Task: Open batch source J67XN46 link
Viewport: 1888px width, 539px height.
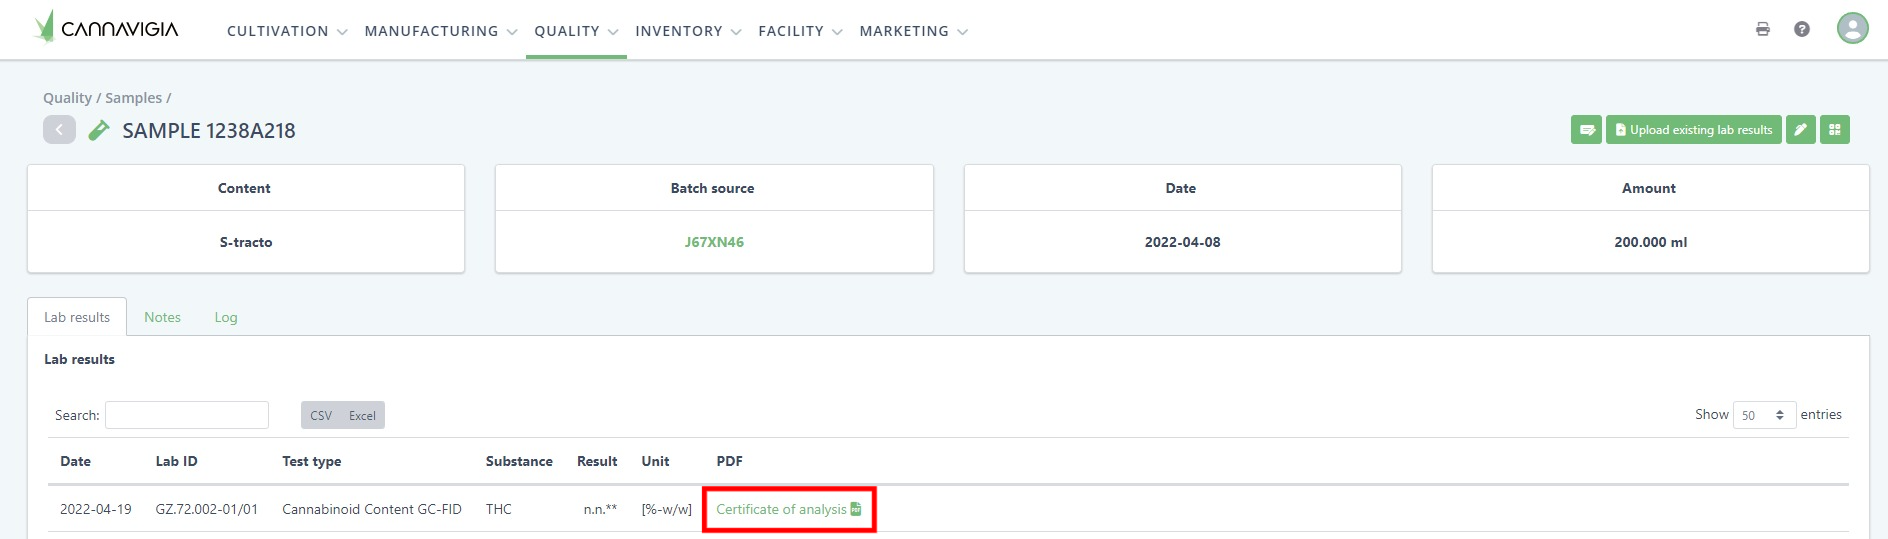Action: click(x=714, y=242)
